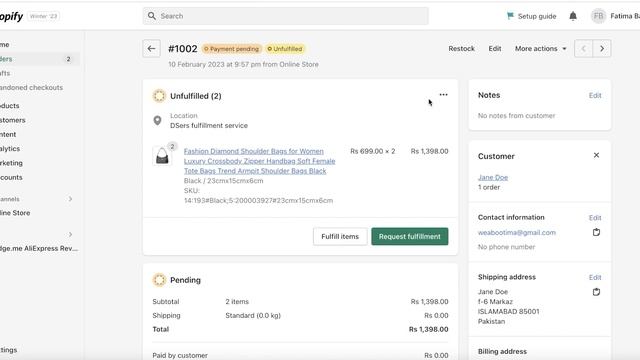Open the Unfulfilled card three-dot menu

pos(443,95)
